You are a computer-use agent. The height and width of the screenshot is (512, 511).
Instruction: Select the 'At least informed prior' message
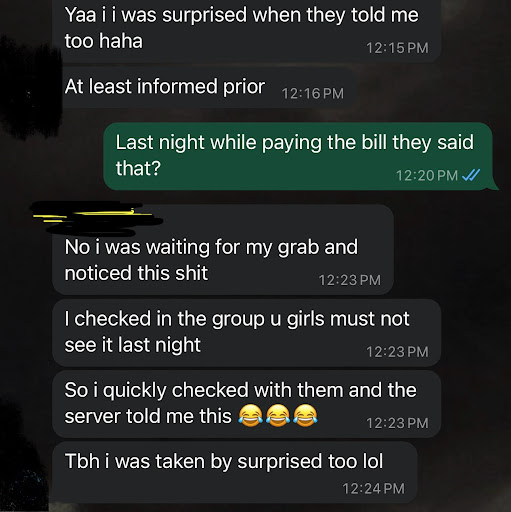pos(208,87)
